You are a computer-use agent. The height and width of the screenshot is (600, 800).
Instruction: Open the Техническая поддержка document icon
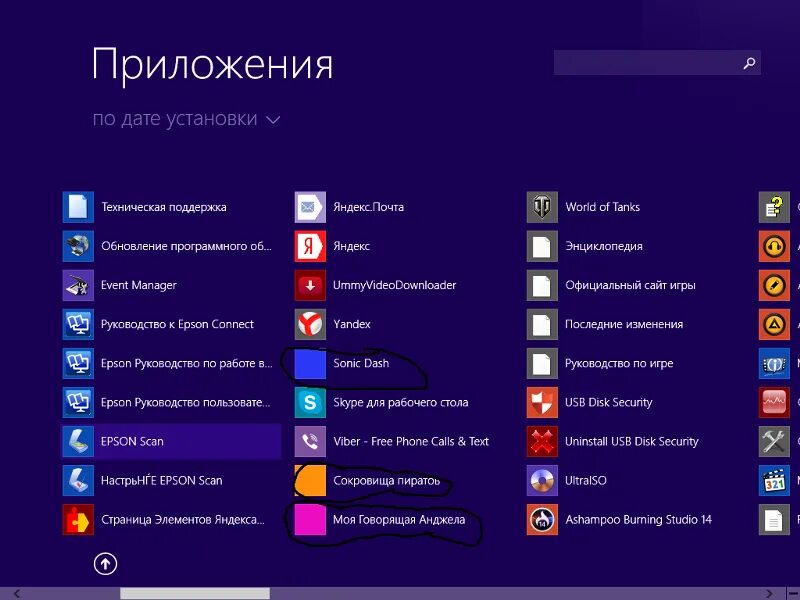[78, 207]
